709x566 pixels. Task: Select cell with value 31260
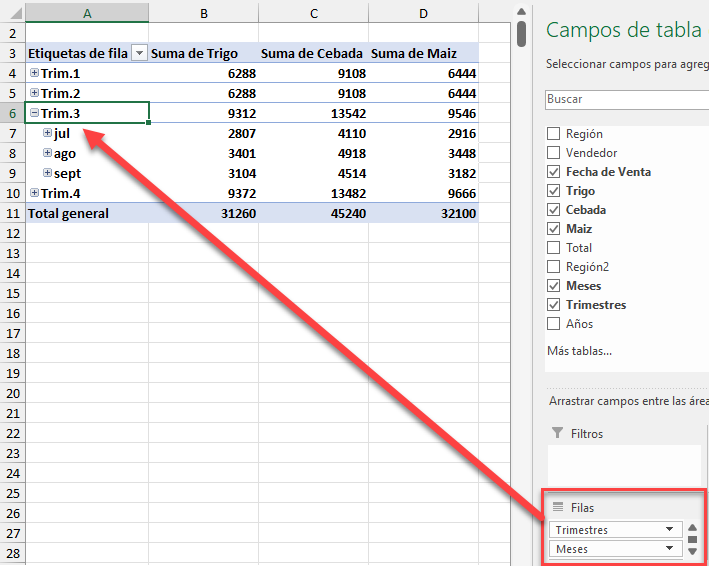pos(203,213)
